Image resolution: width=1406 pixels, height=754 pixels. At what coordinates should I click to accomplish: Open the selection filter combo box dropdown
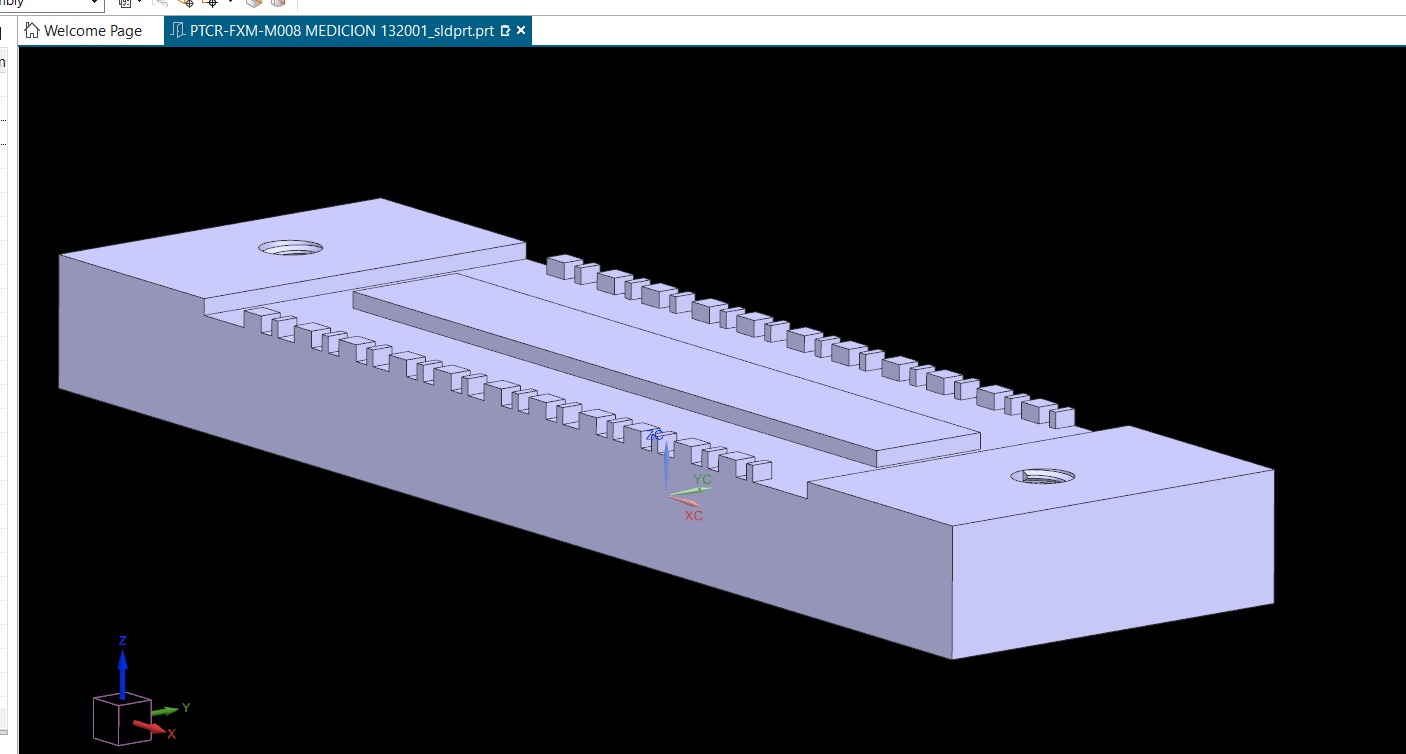pos(95,4)
